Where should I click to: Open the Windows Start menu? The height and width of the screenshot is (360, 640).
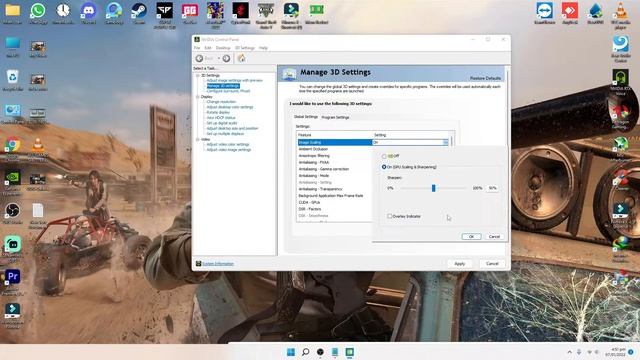pos(291,352)
